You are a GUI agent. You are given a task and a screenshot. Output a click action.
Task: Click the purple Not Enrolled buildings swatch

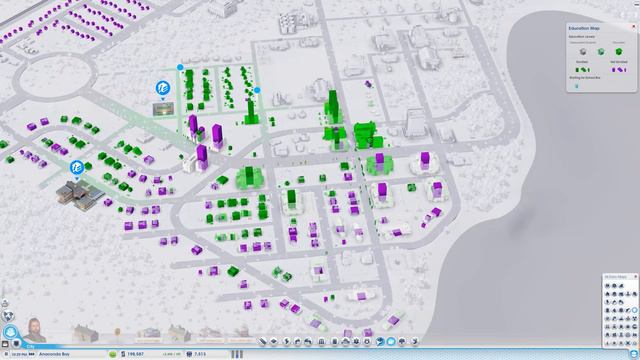click(x=619, y=70)
